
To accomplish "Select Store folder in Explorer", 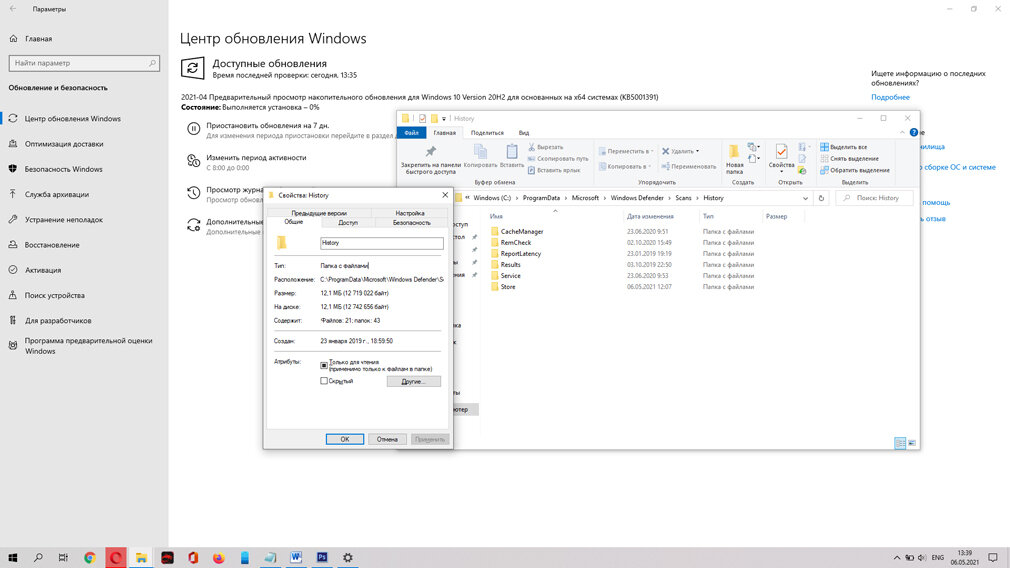I will [508, 287].
